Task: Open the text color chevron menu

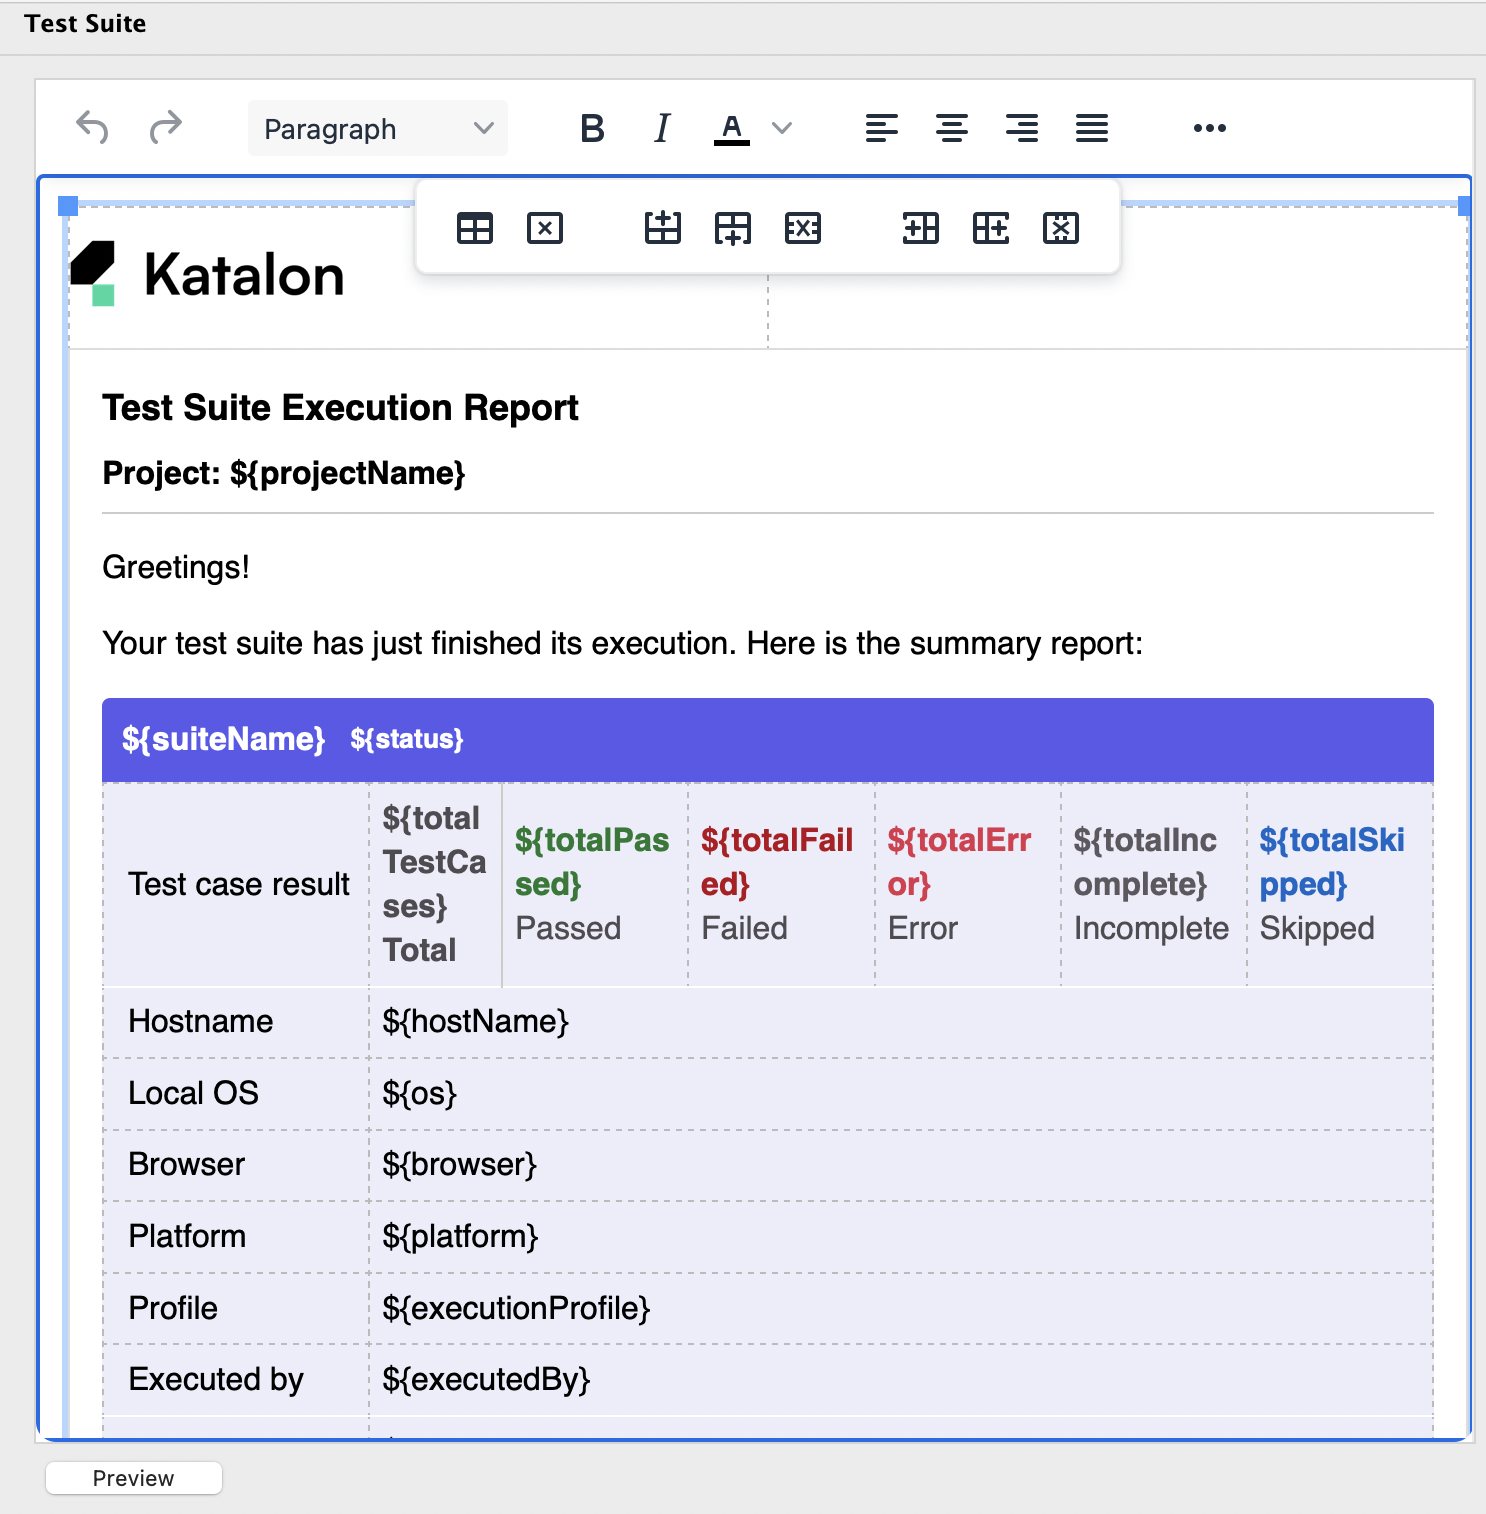Action: [782, 128]
